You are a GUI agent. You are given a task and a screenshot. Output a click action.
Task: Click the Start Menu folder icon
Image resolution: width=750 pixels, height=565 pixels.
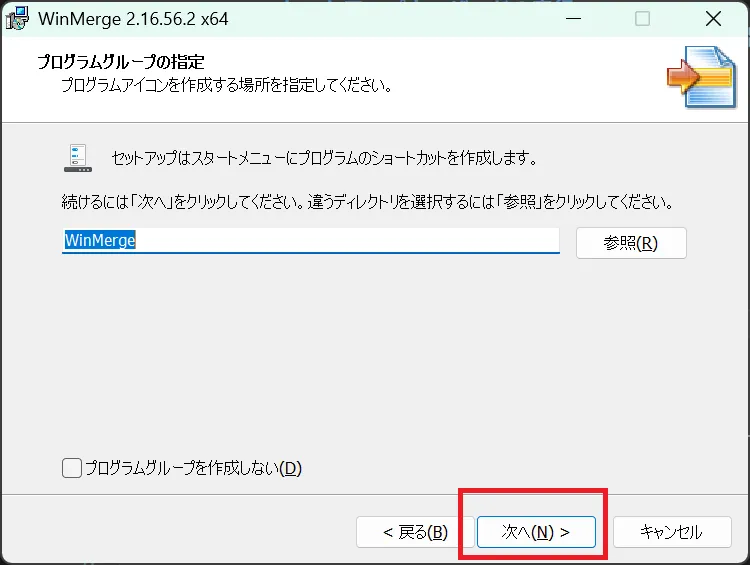click(78, 158)
